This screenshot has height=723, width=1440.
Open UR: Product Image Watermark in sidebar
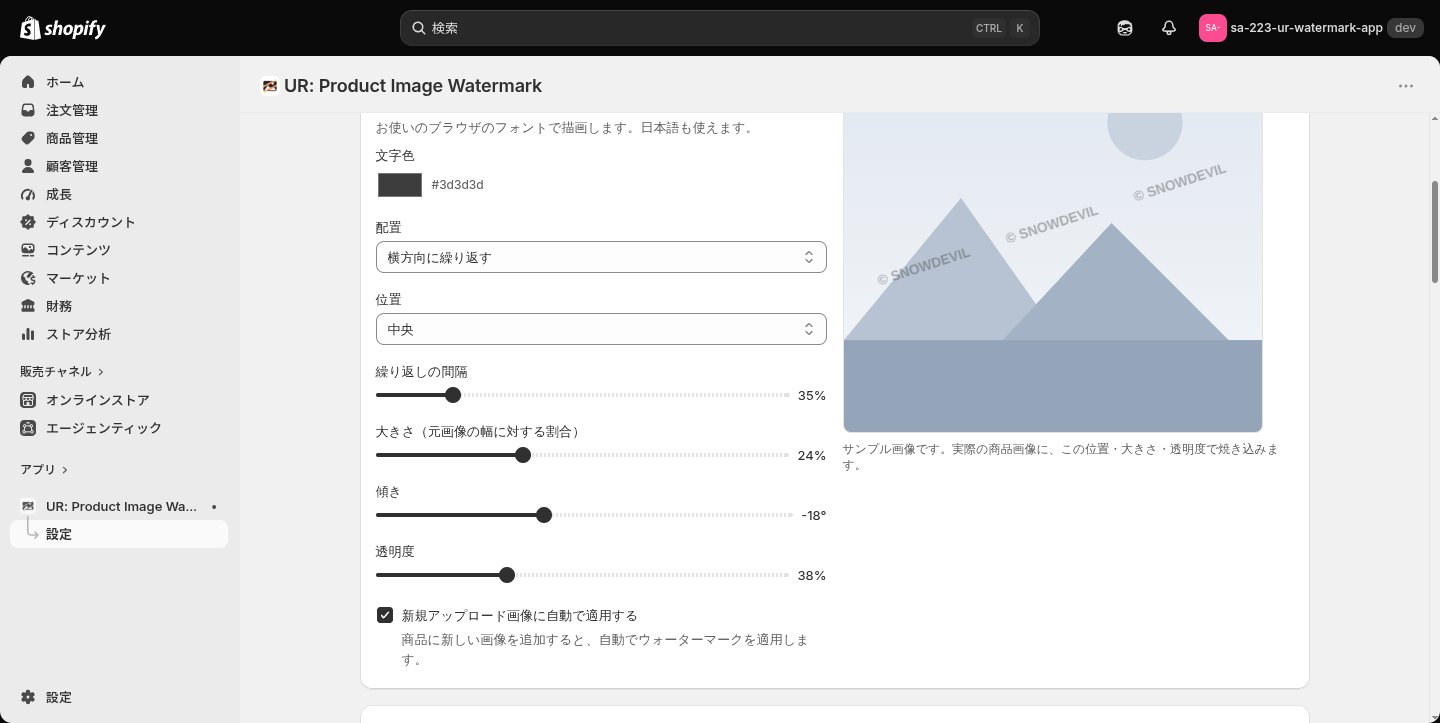[x=119, y=506]
